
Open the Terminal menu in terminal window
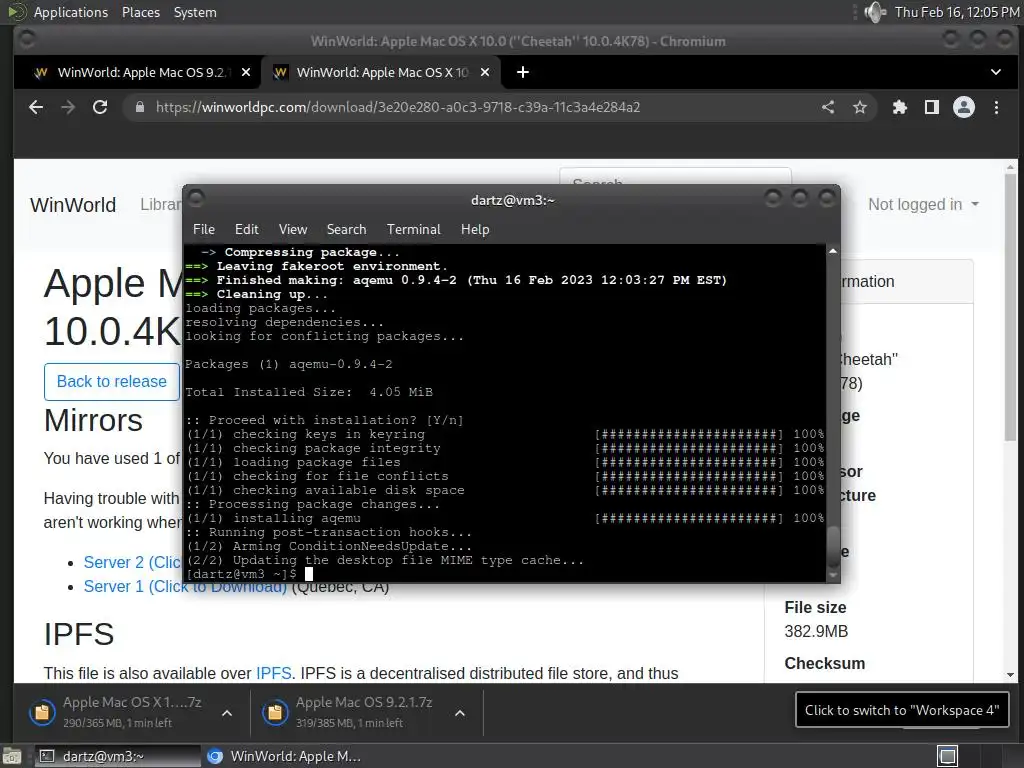[413, 229]
